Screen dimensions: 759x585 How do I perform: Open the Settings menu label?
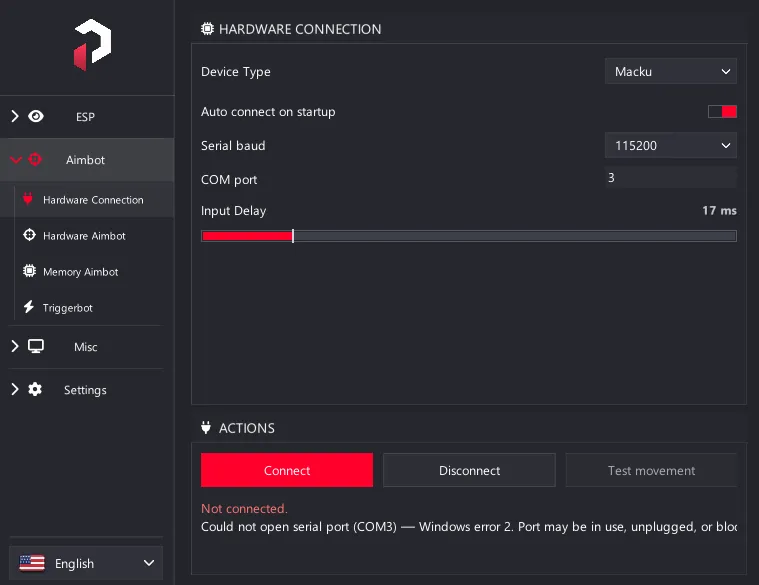85,390
